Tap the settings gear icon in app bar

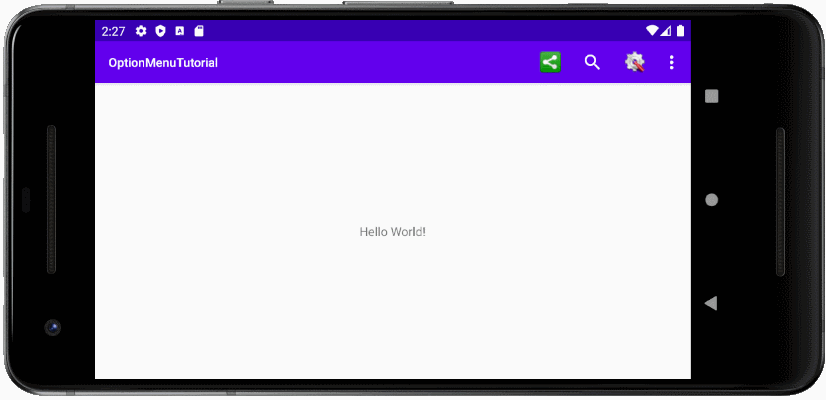[635, 62]
